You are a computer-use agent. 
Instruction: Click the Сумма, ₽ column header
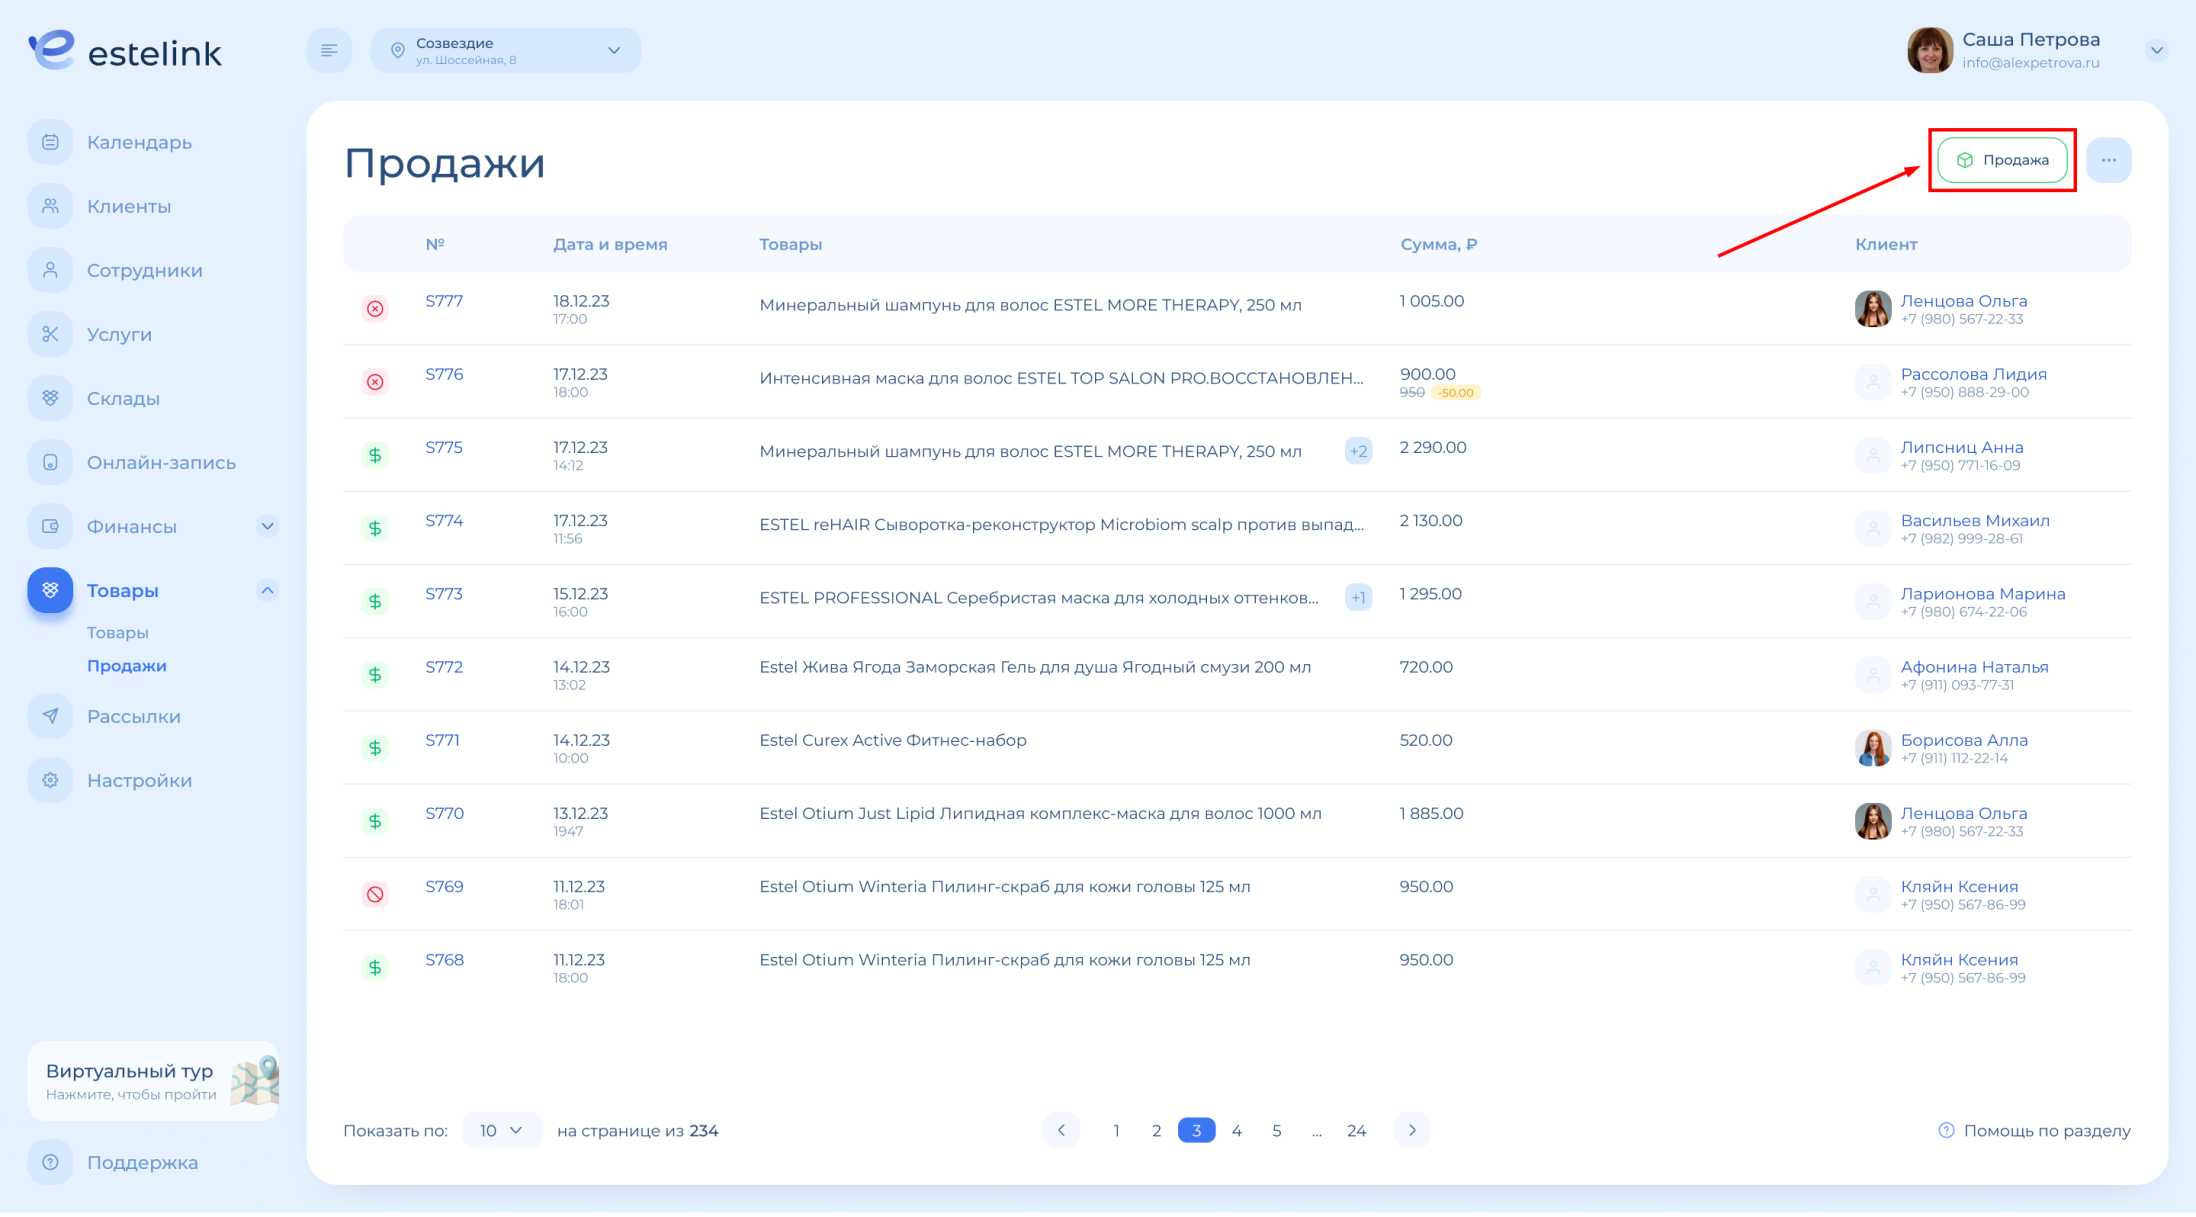click(1438, 244)
